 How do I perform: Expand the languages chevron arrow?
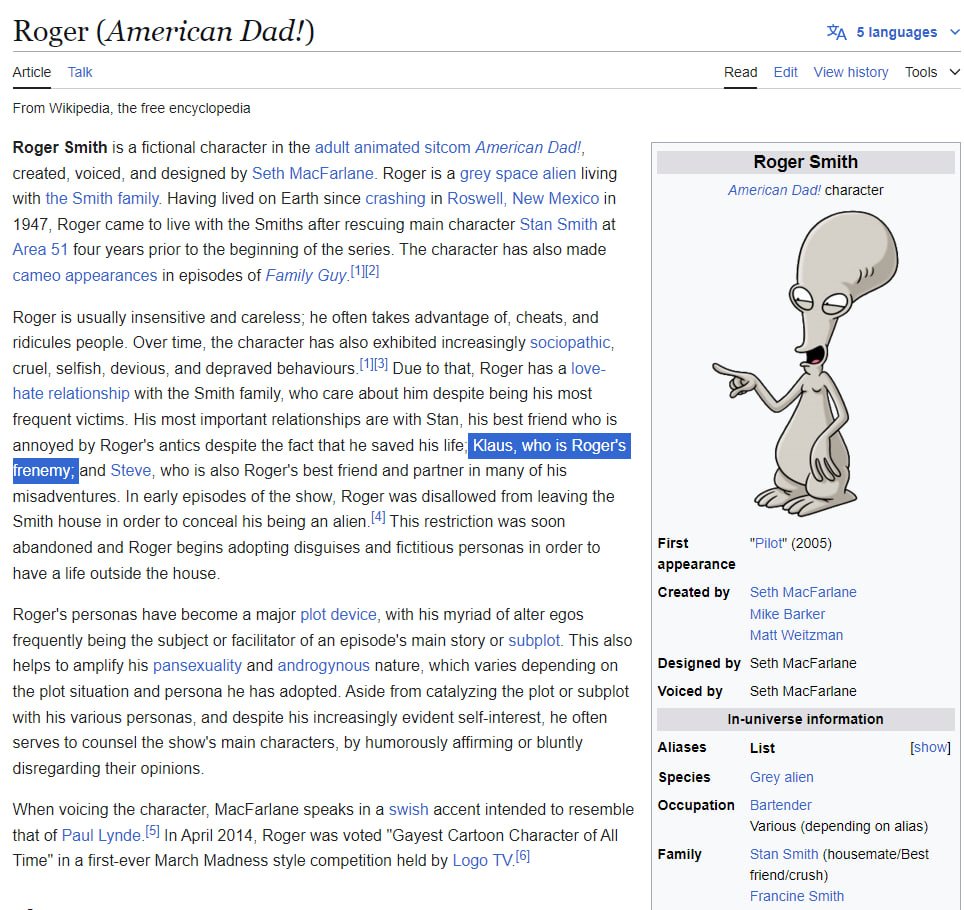point(955,32)
